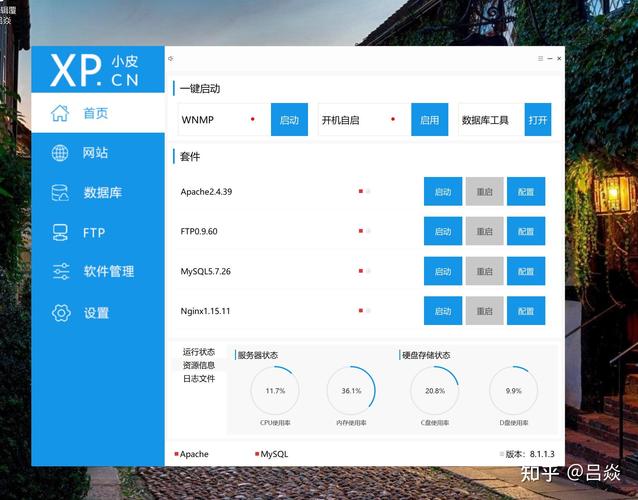The height and width of the screenshot is (500, 638).
Task: Open the 软件管理 sliders icon
Action: [61, 271]
